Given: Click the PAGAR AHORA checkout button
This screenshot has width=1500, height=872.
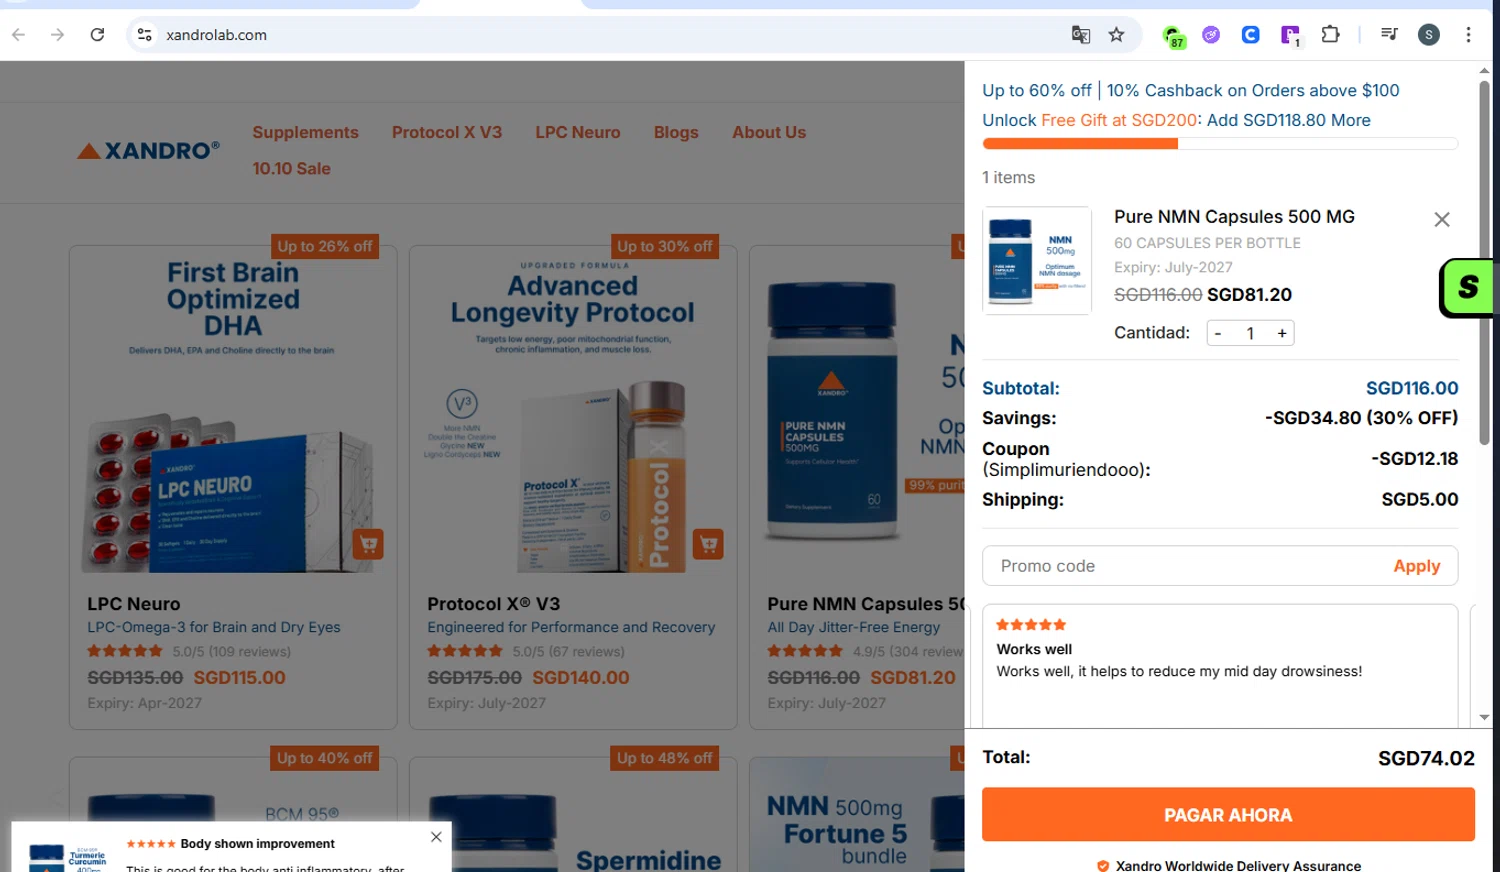Looking at the screenshot, I should pos(1228,814).
